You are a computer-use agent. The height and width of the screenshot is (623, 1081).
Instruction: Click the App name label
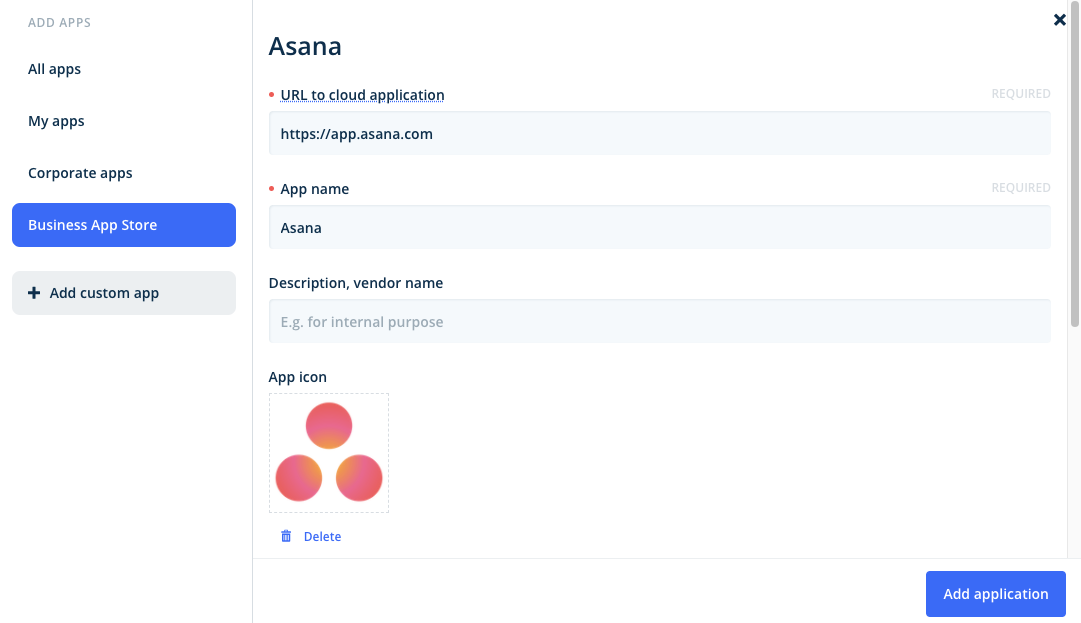click(x=314, y=189)
